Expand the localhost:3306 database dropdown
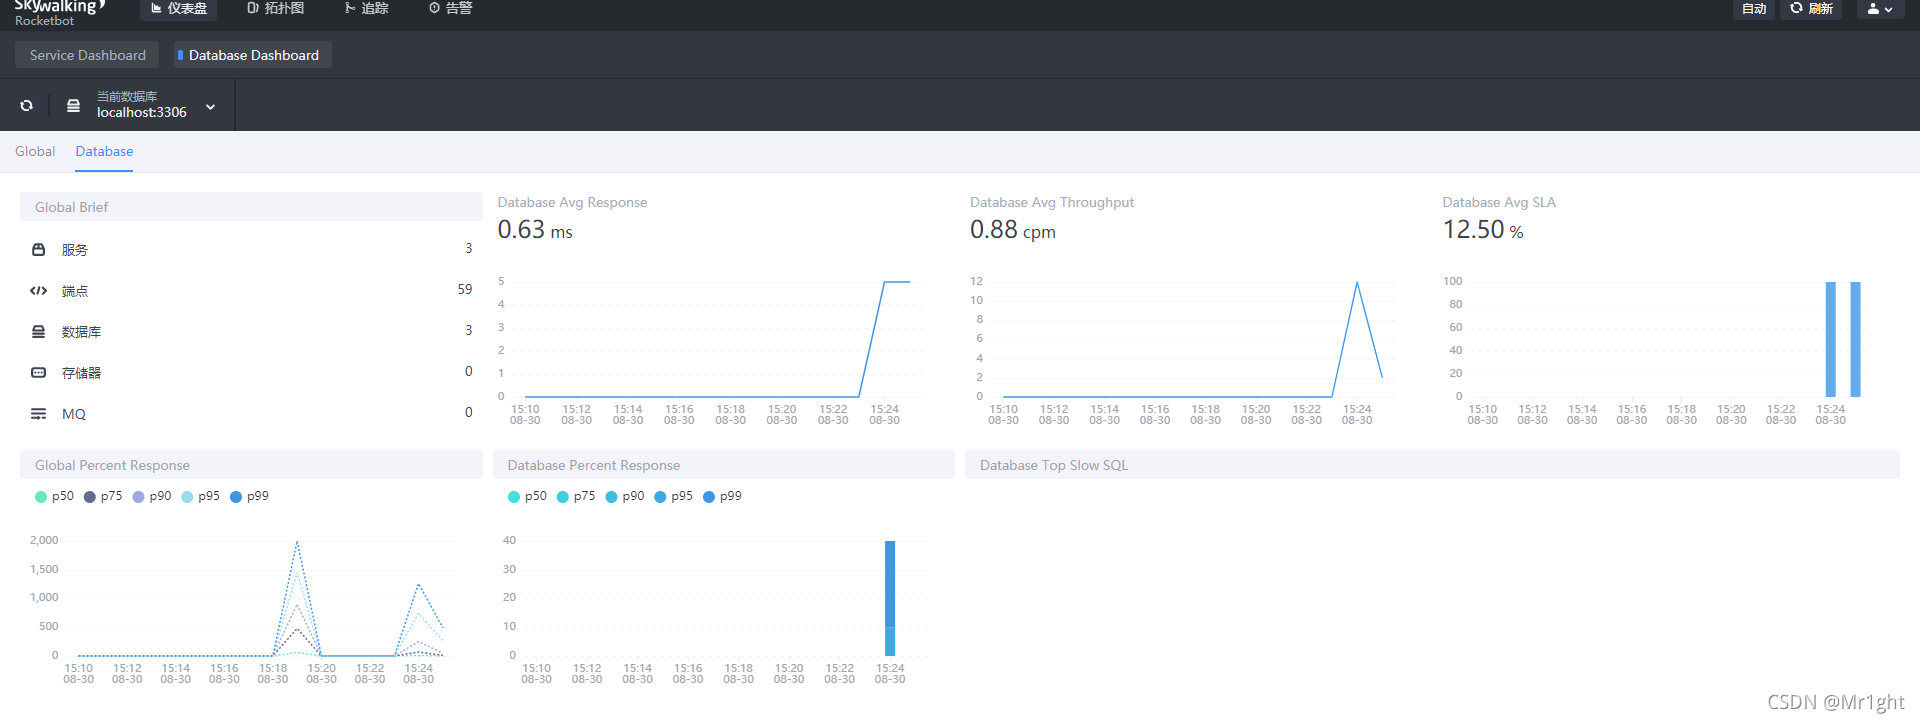The image size is (1920, 723). tap(210, 107)
